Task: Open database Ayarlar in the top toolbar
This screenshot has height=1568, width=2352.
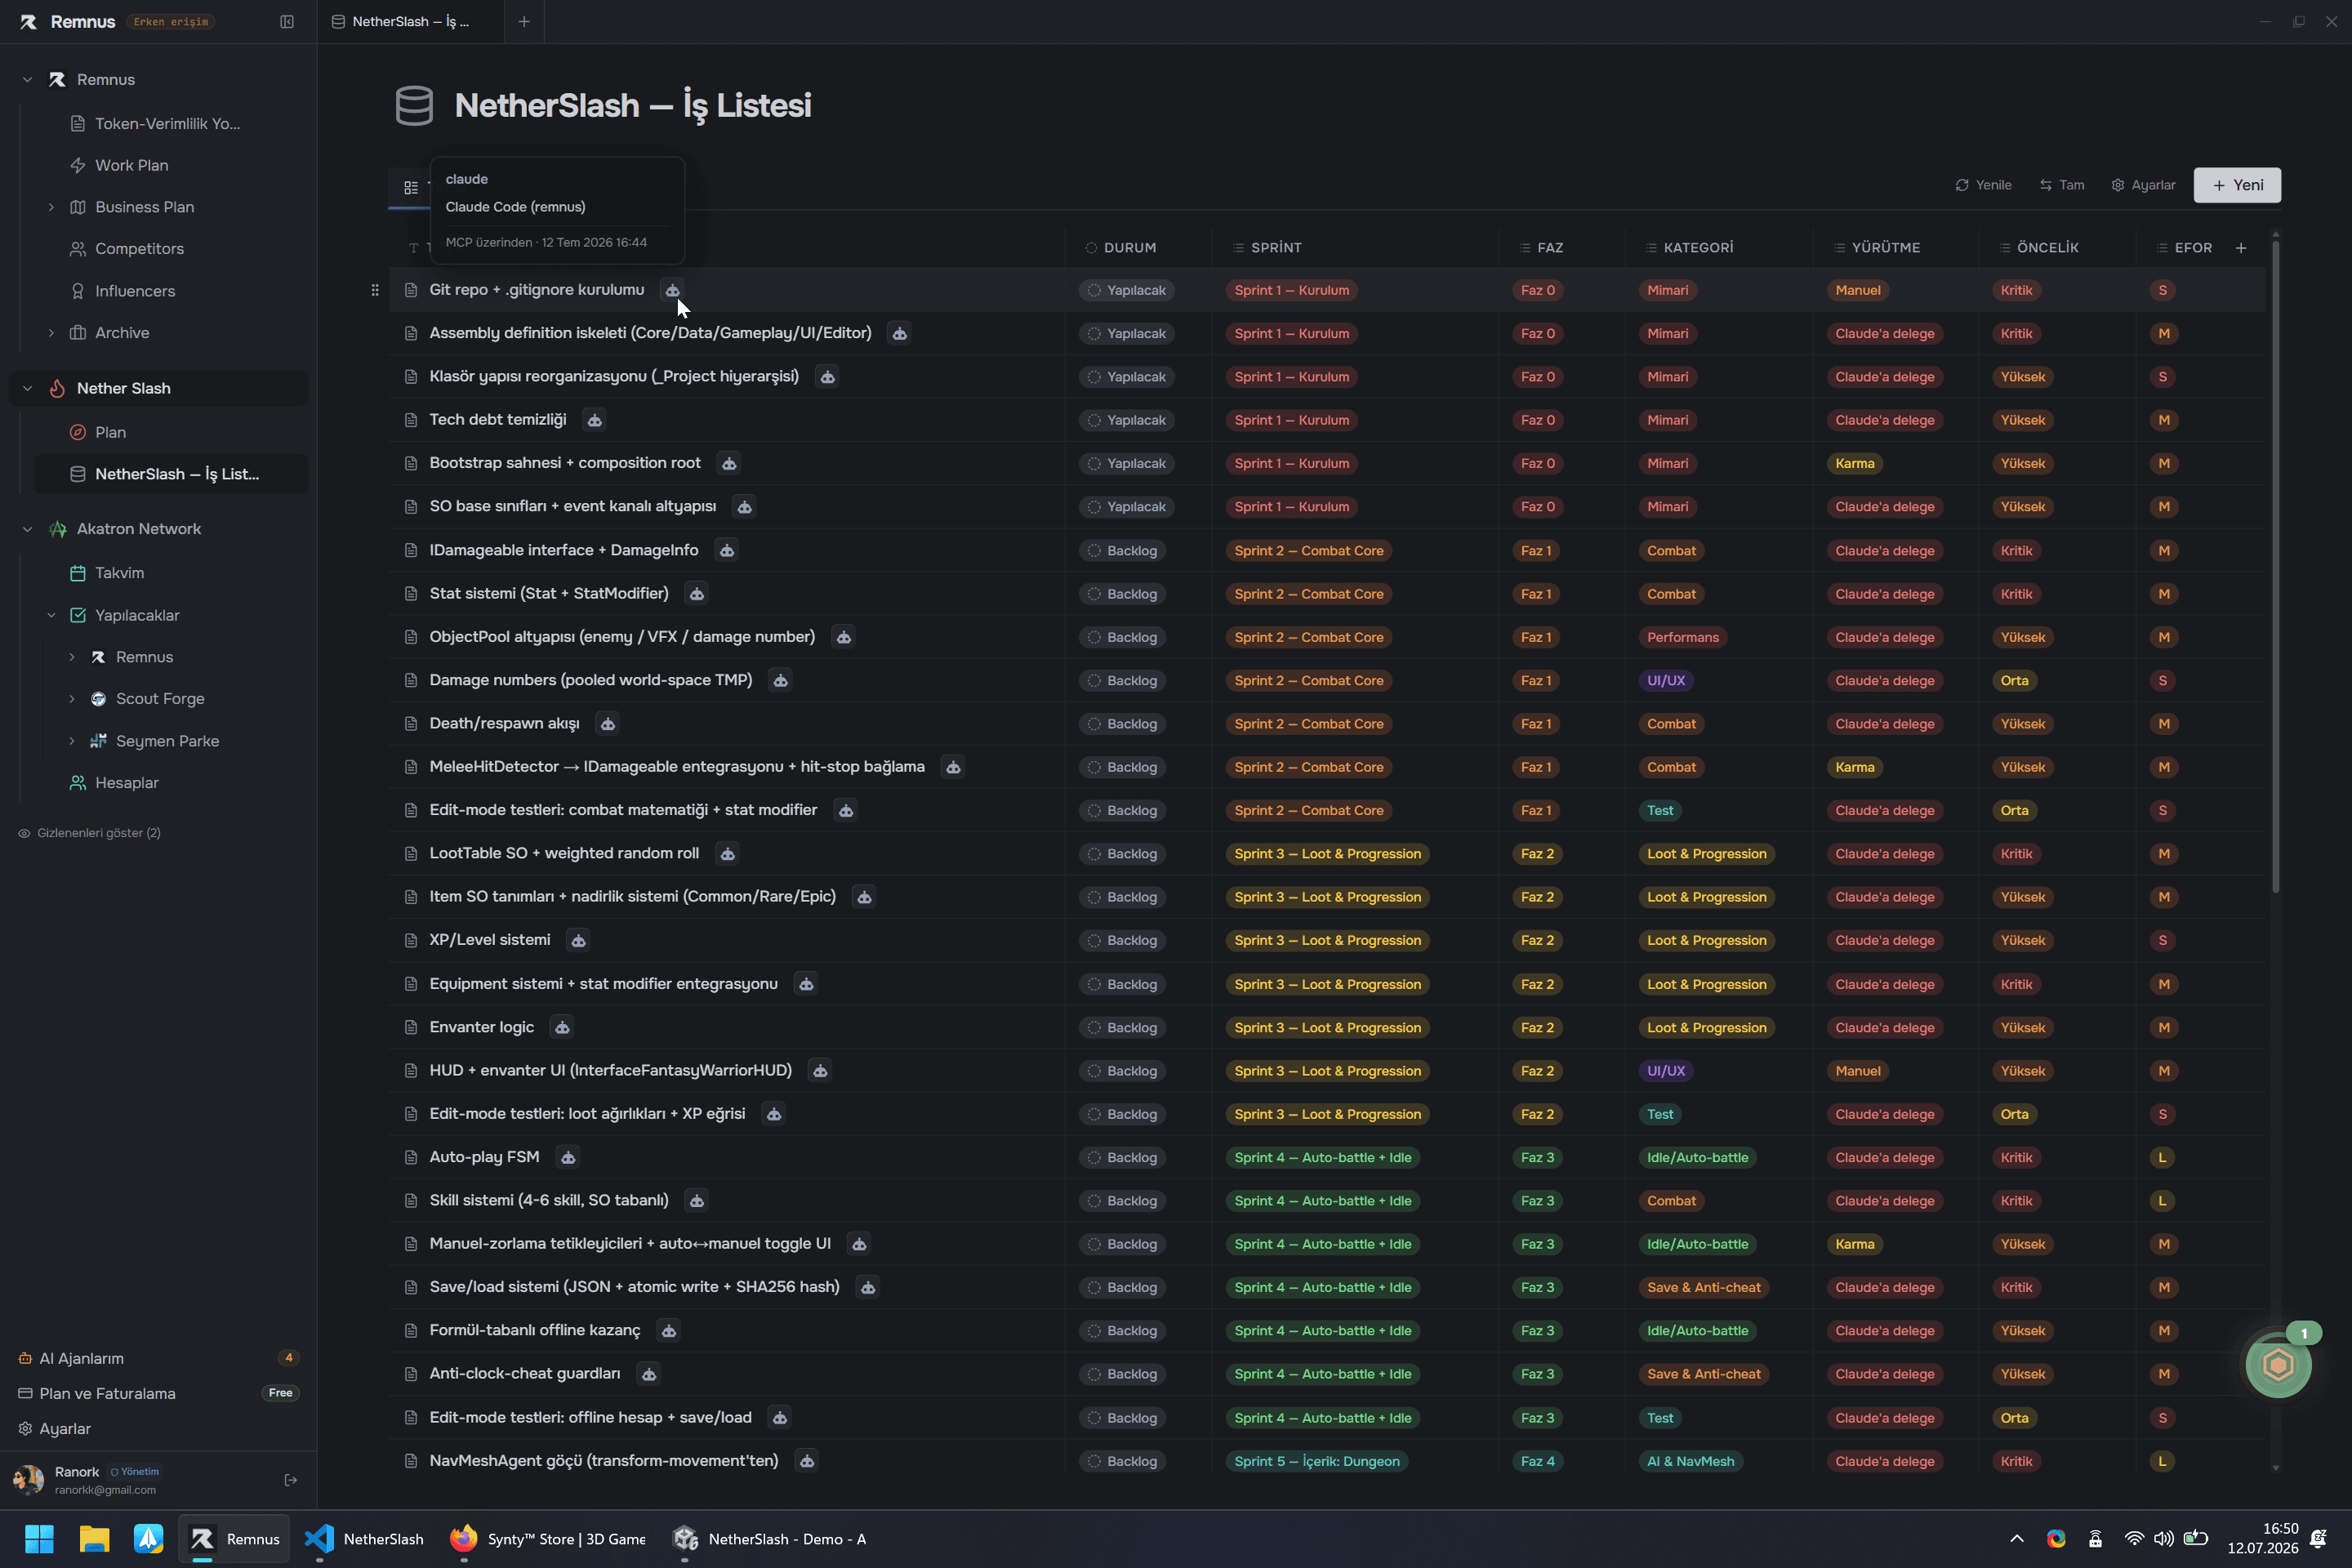Action: [x=2144, y=185]
